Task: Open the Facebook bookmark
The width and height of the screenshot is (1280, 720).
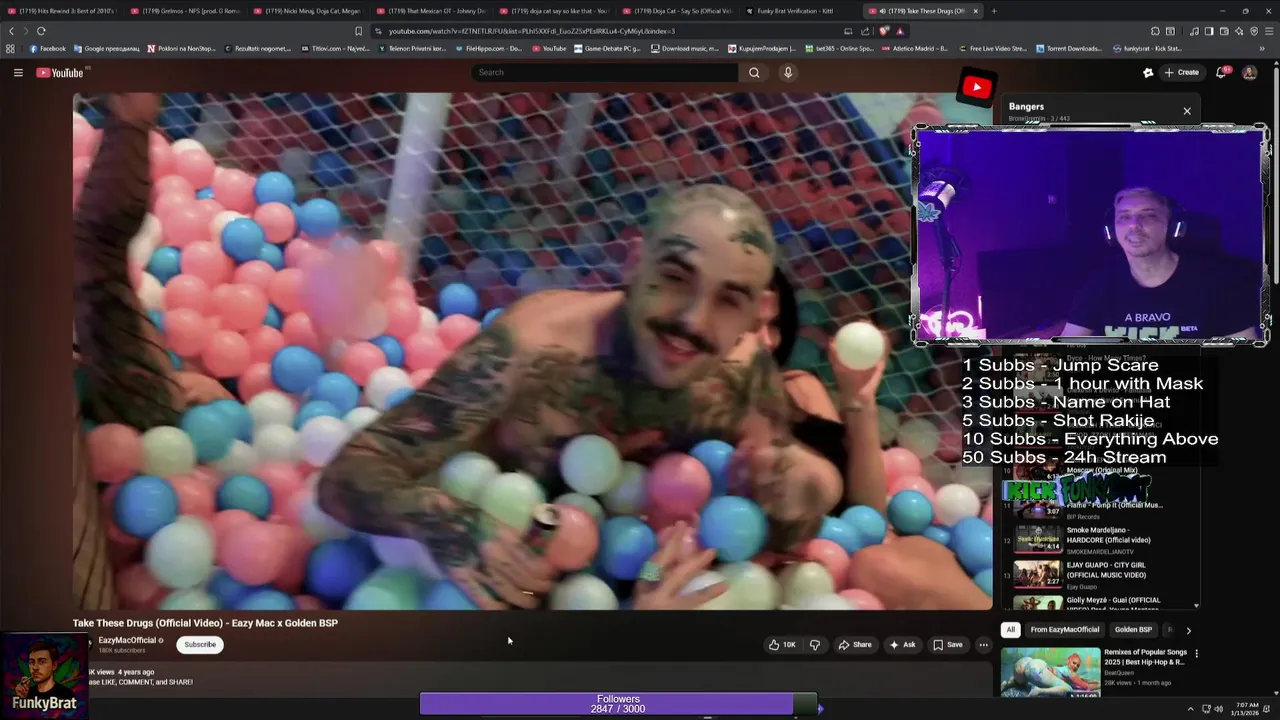Action: pyautogui.click(x=48, y=48)
